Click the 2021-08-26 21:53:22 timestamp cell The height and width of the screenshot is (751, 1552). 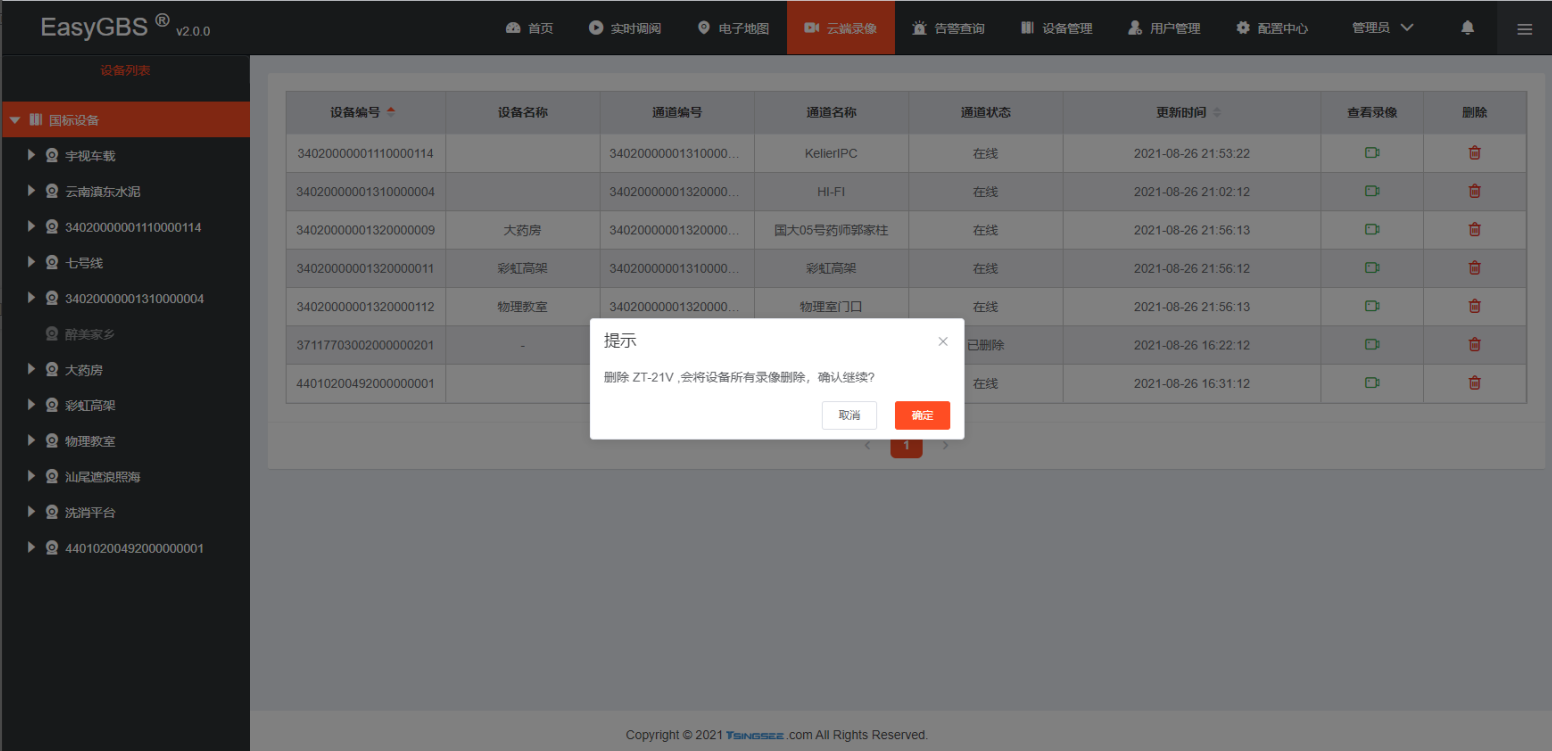click(1191, 153)
